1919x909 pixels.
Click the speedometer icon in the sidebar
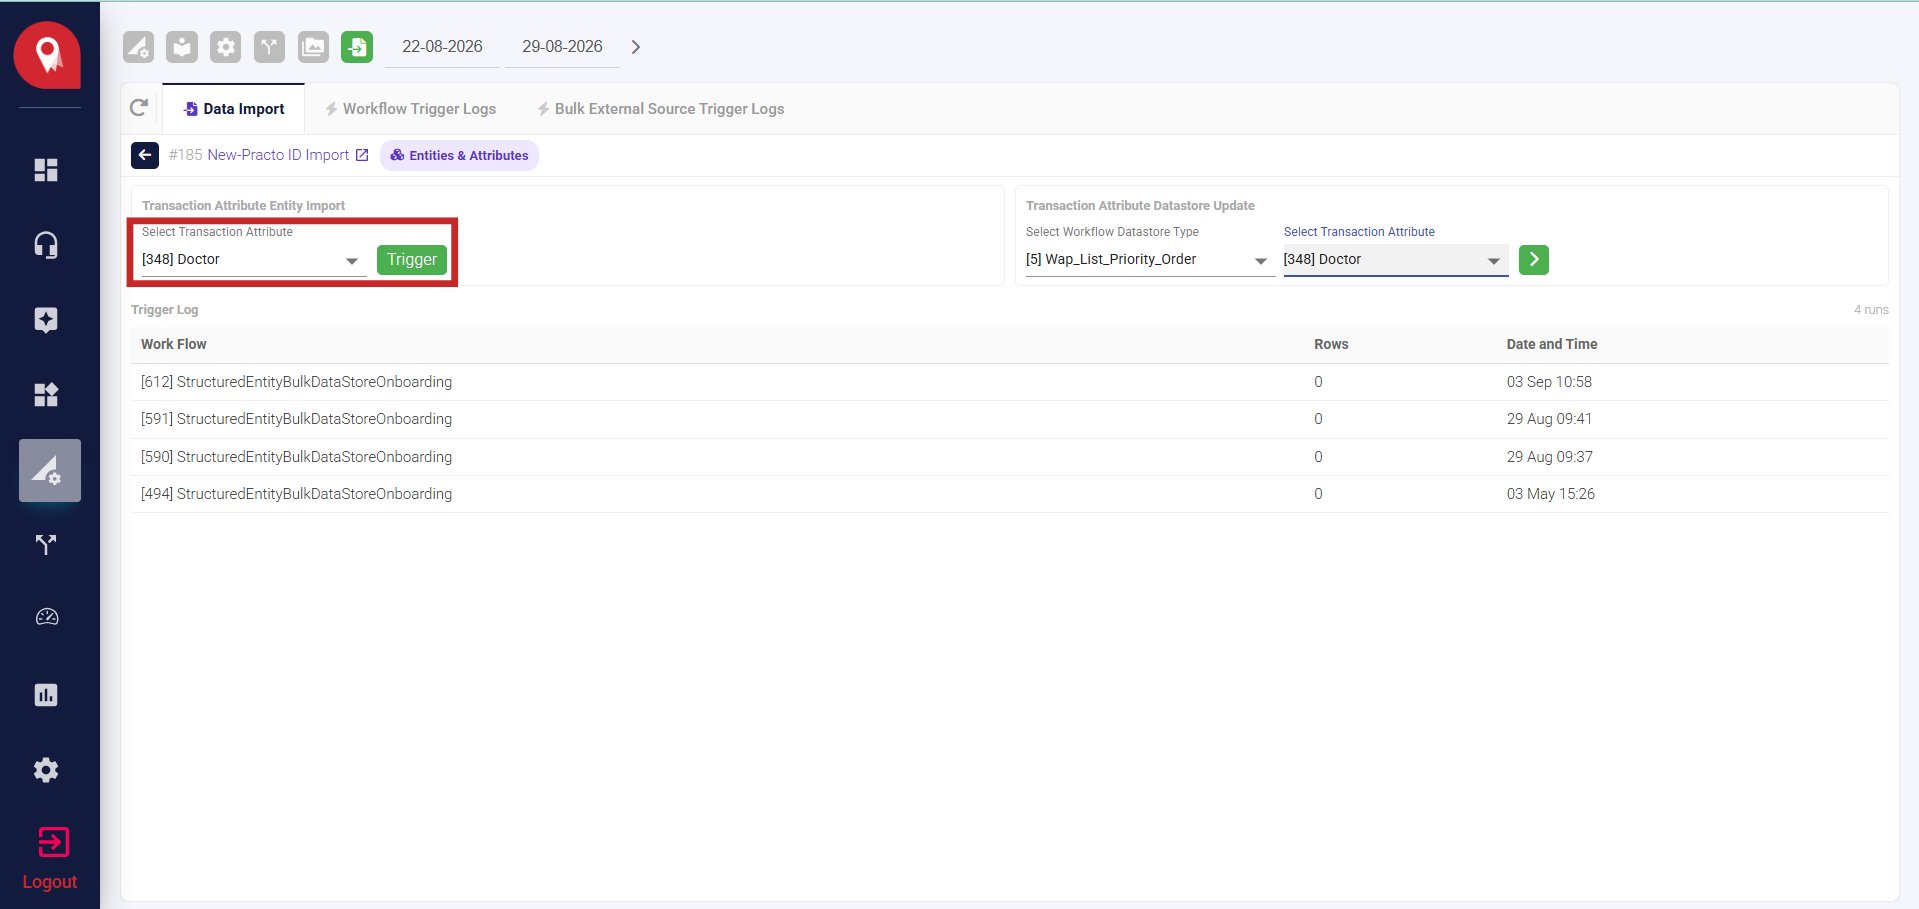47,617
